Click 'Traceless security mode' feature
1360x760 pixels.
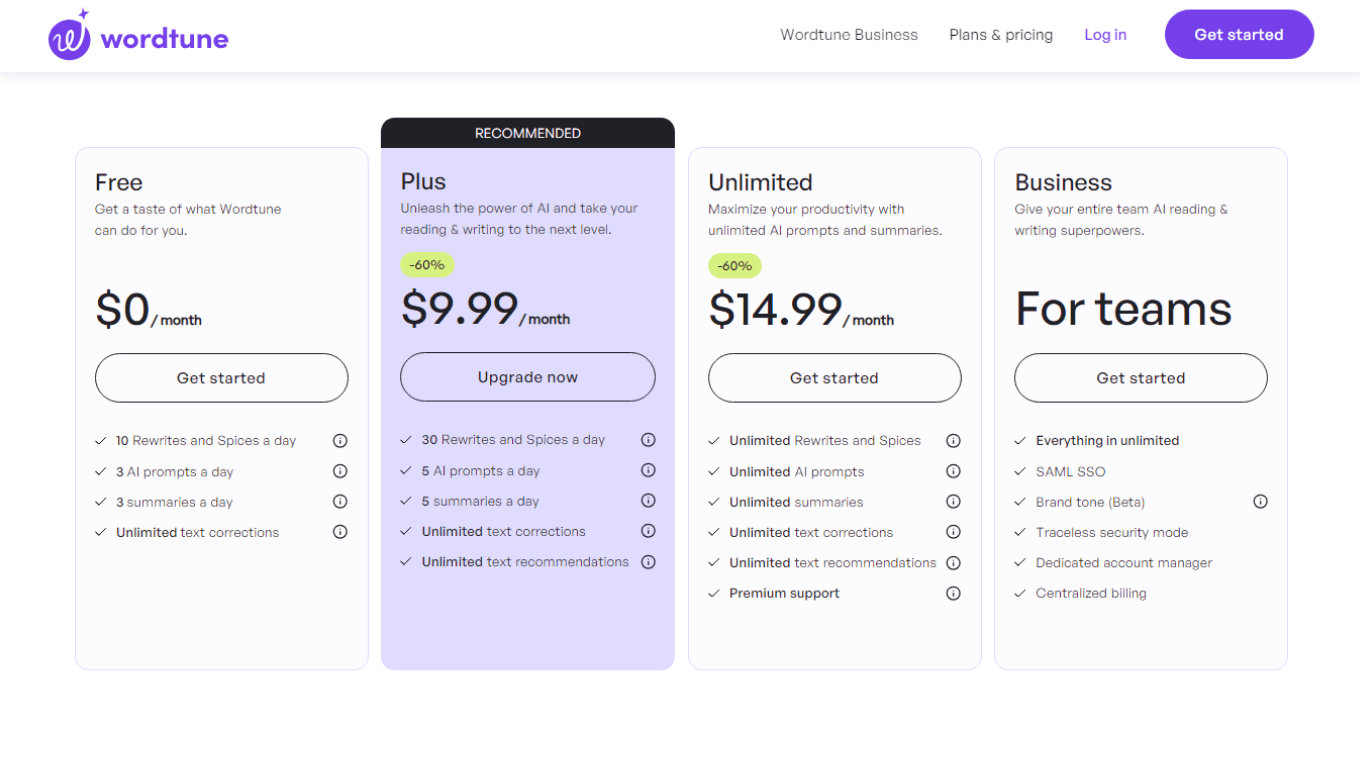pyautogui.click(x=1112, y=533)
